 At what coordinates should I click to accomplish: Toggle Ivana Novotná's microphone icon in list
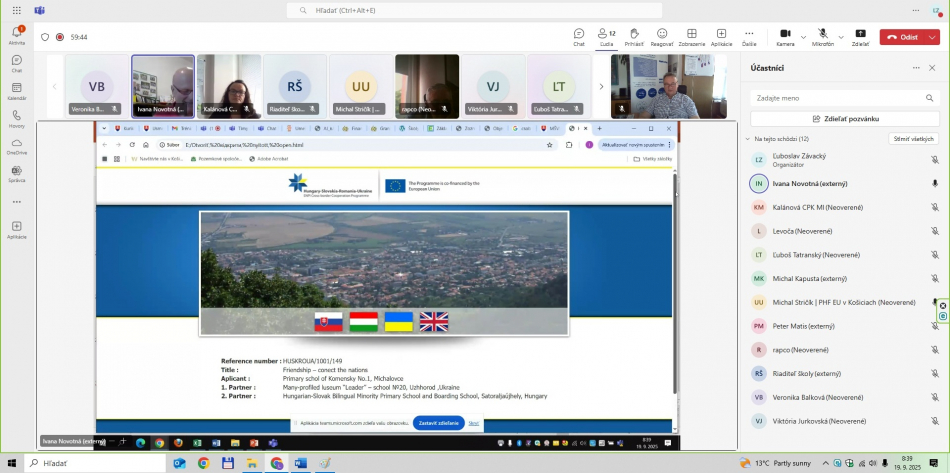[x=935, y=183]
